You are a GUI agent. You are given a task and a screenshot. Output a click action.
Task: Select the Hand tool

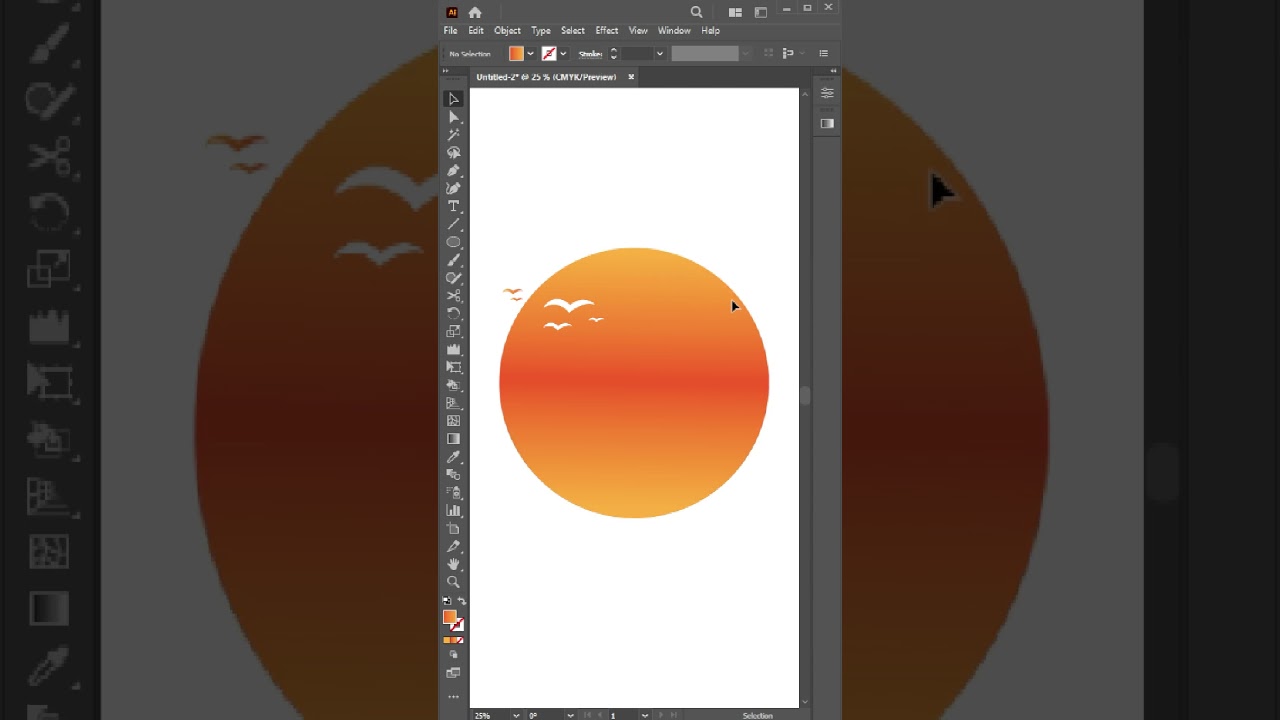pos(453,564)
